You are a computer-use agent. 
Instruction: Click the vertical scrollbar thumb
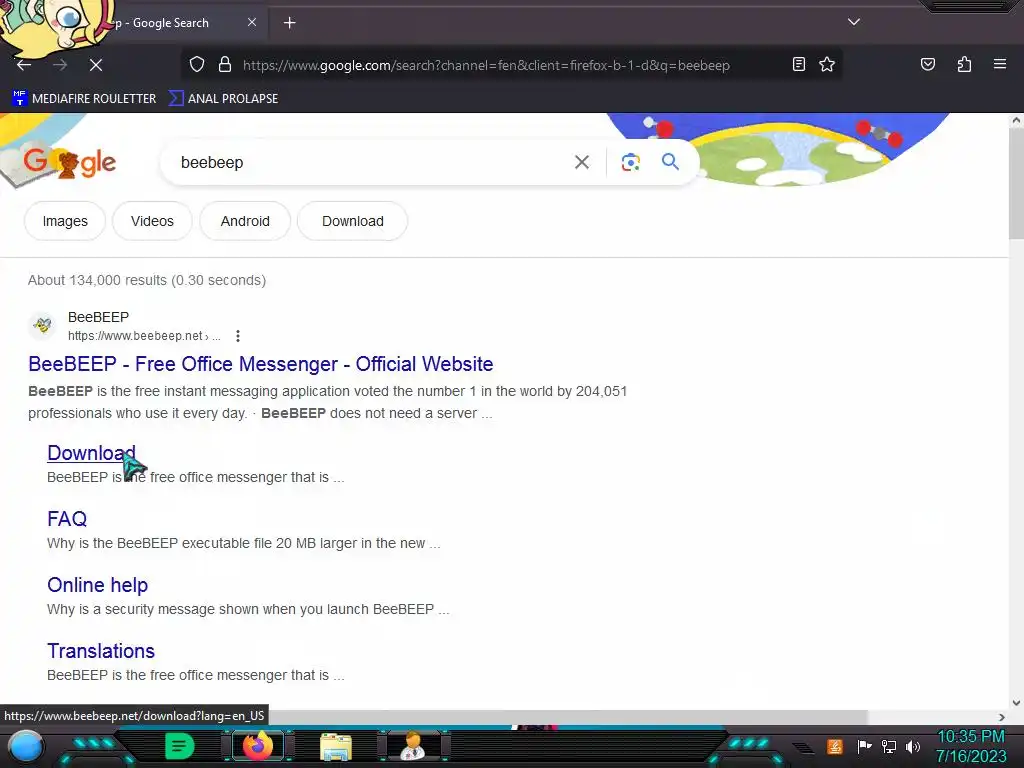click(1016, 185)
